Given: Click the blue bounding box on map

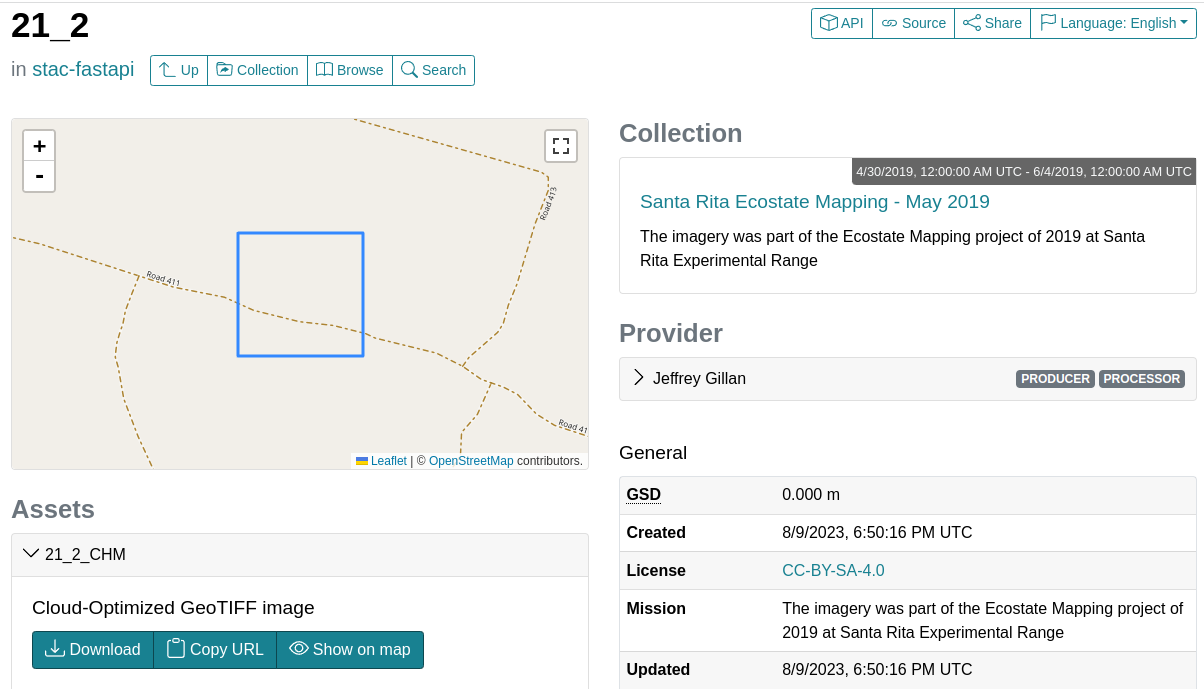Looking at the screenshot, I should 300,294.
